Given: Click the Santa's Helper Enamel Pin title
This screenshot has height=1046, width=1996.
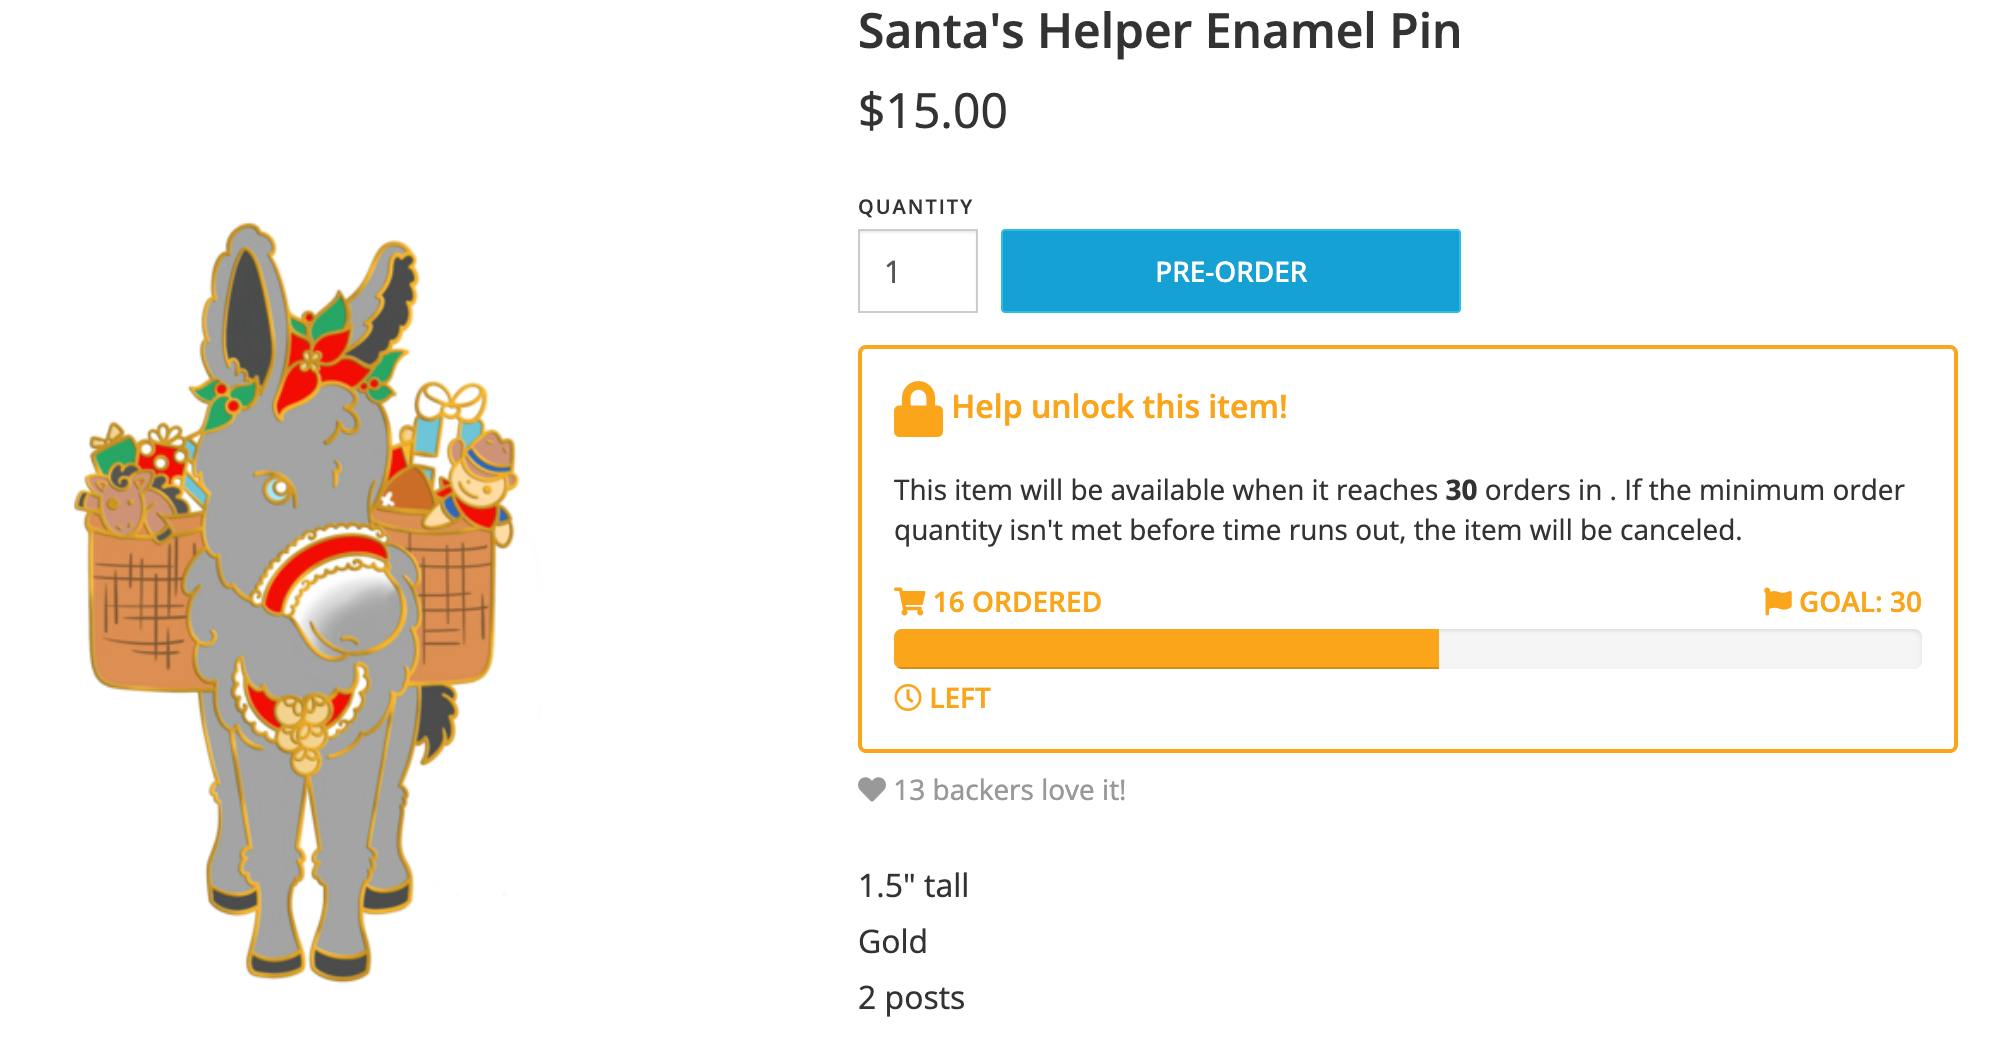Looking at the screenshot, I should 1159,31.
